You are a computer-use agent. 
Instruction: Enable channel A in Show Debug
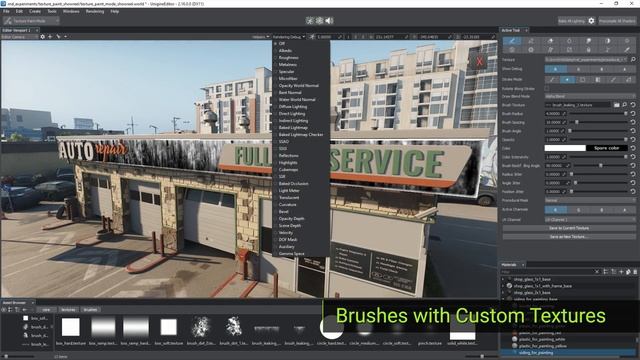(556, 69)
